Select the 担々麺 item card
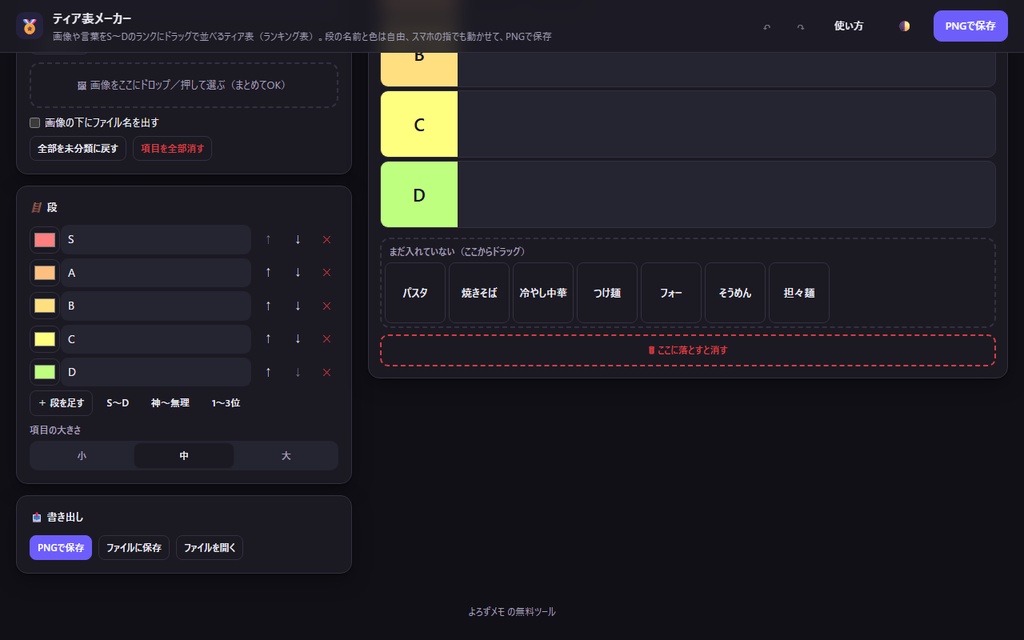The width and height of the screenshot is (1024, 640). coord(799,293)
